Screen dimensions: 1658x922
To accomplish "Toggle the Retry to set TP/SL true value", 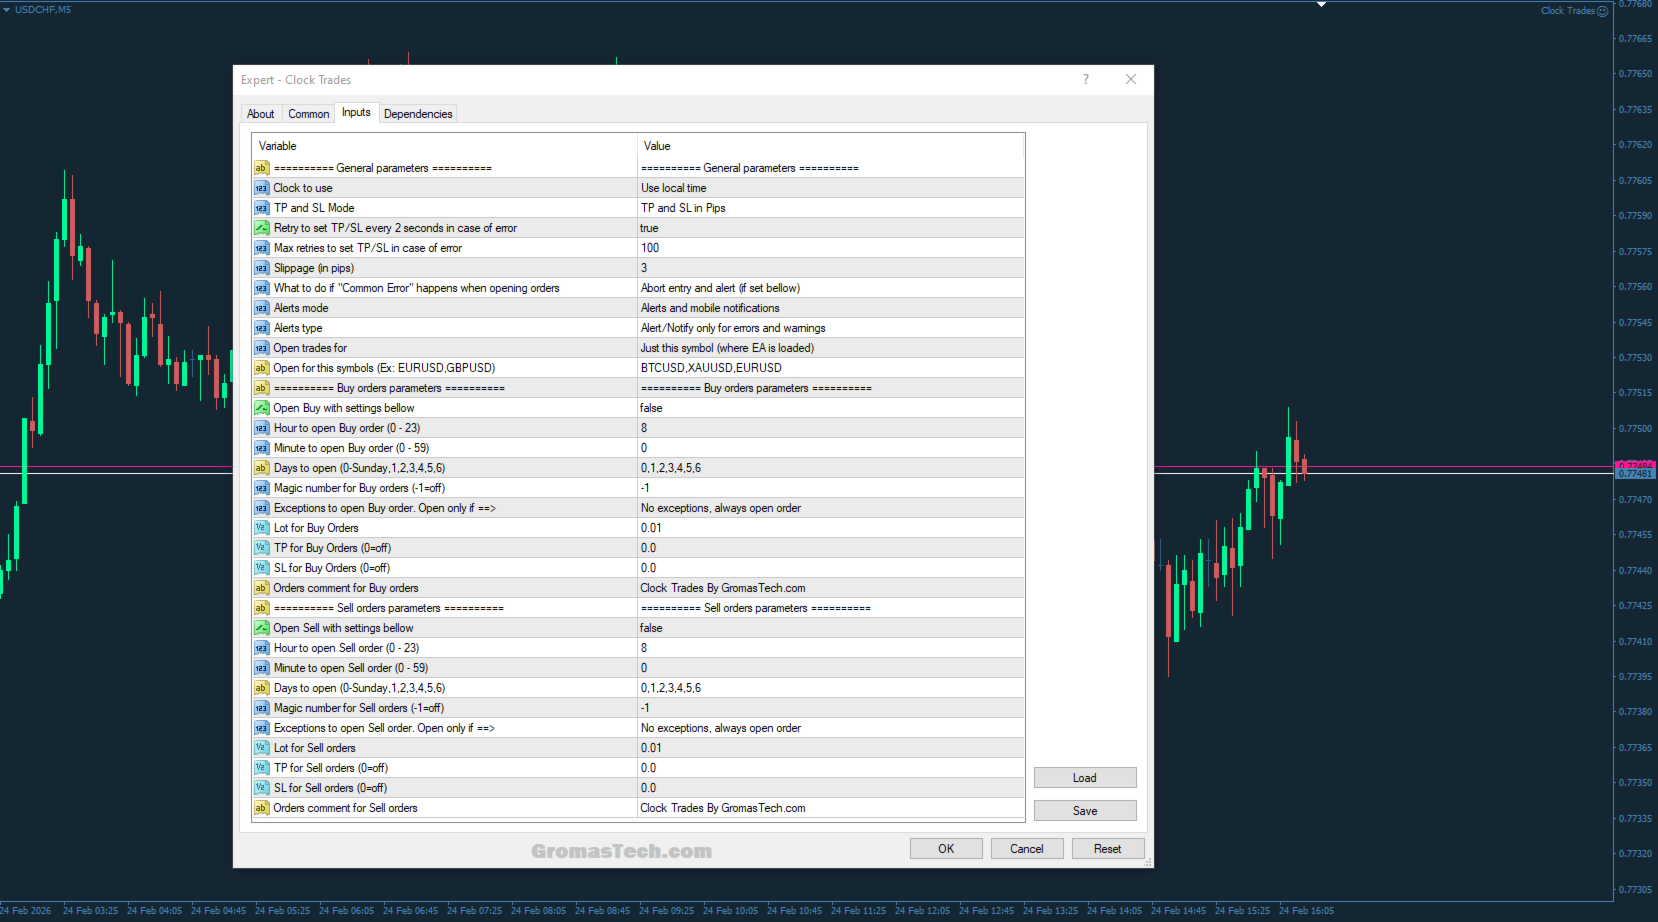I will [x=830, y=228].
